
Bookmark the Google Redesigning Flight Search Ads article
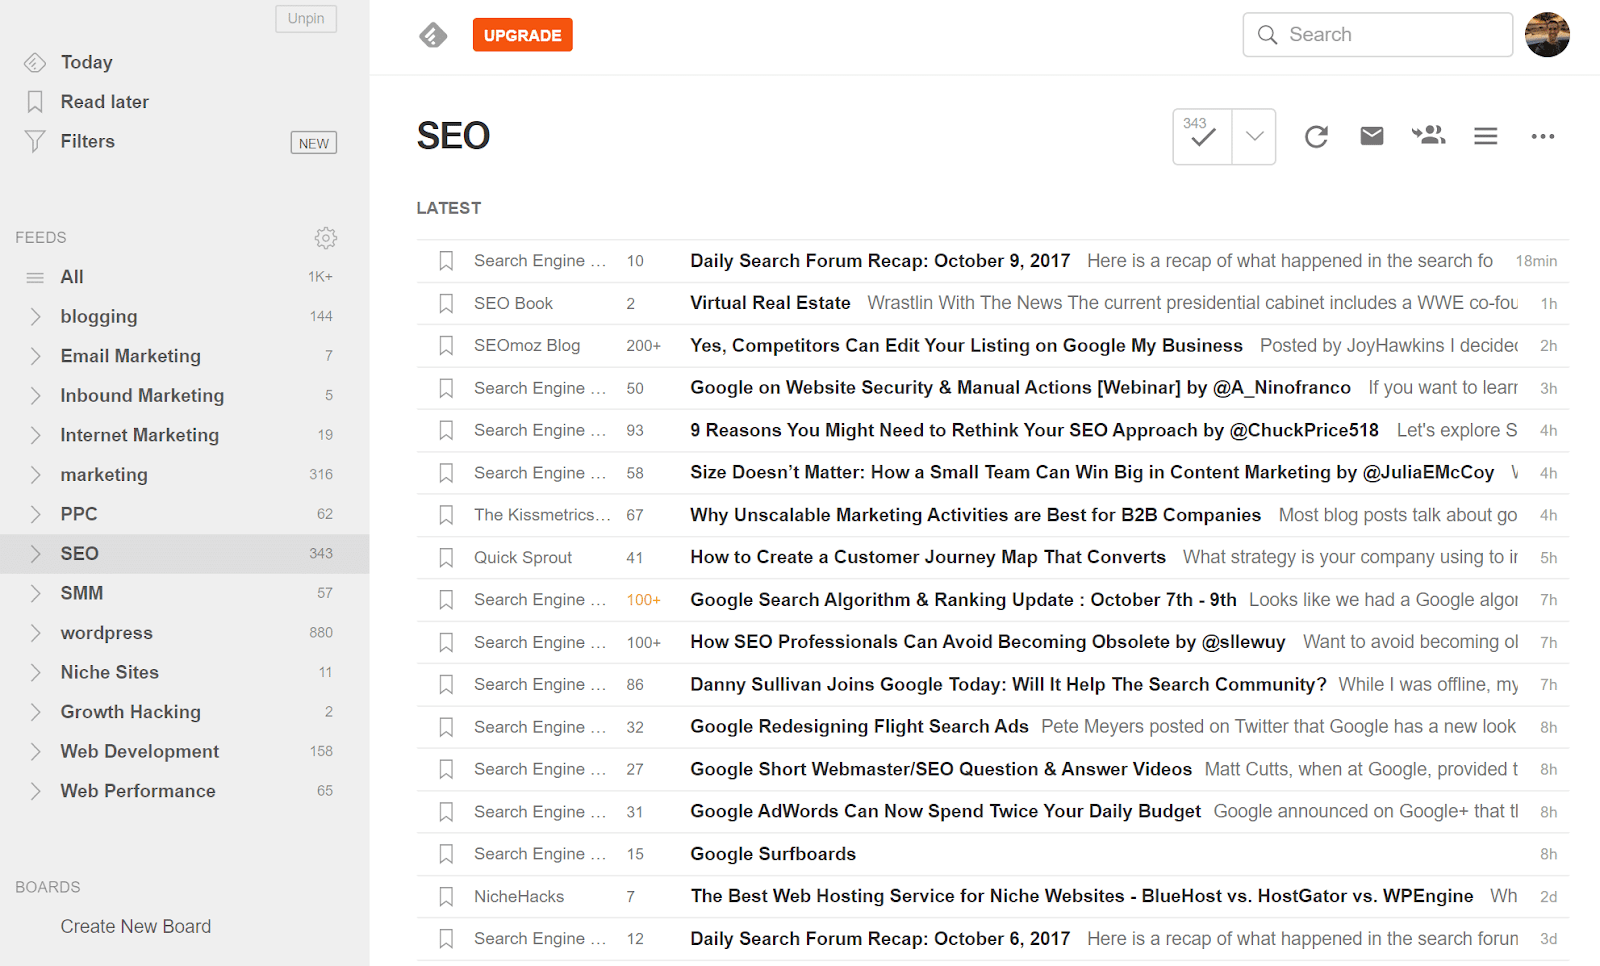pyautogui.click(x=446, y=727)
